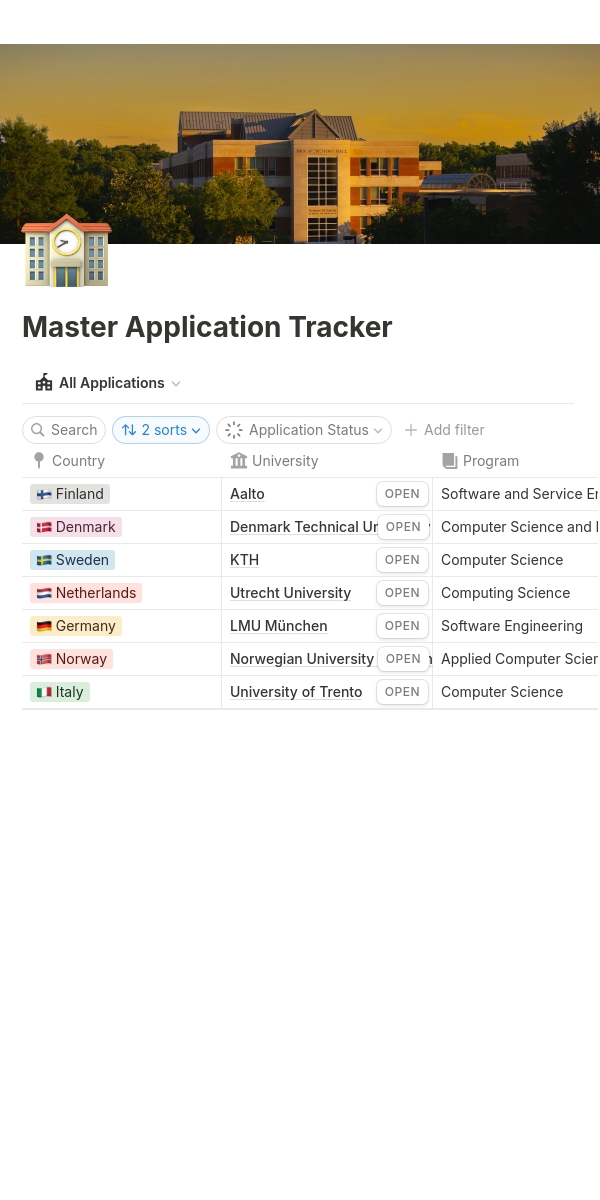Click the Application Status spinner icon
Image resolution: width=600 pixels, height=1200 pixels.
click(x=234, y=430)
